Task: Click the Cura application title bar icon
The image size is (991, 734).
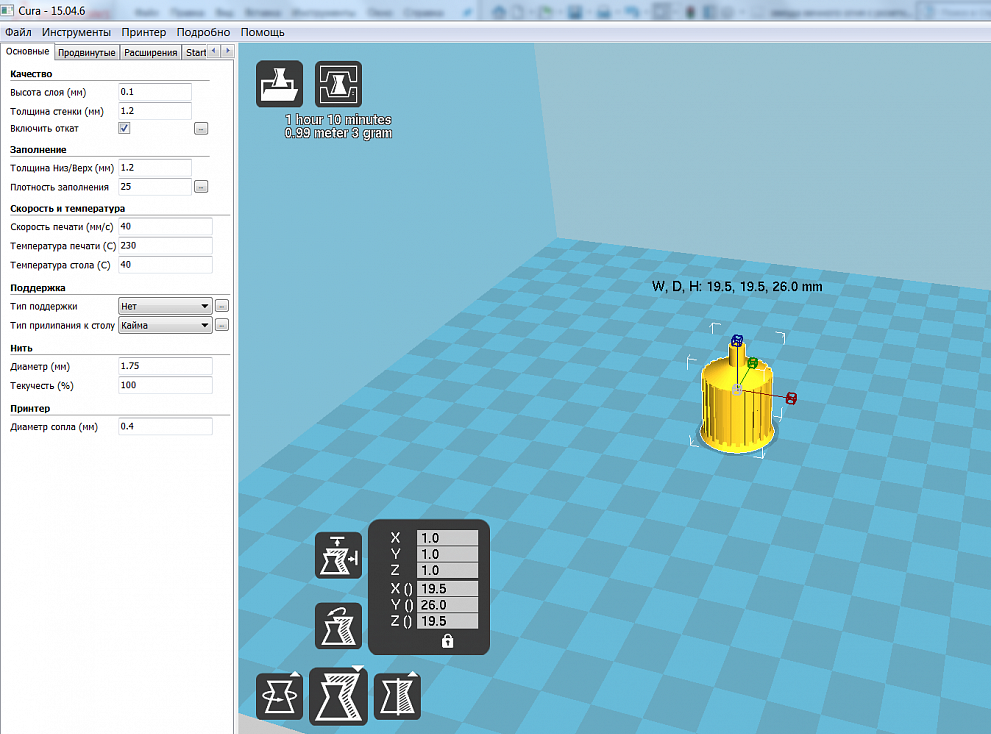Action: coord(8,11)
